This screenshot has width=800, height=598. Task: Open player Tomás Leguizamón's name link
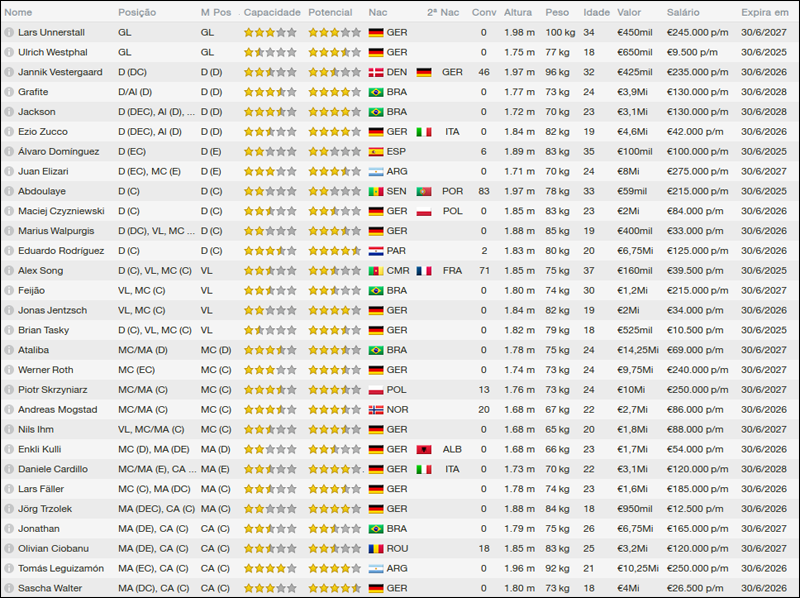point(60,568)
